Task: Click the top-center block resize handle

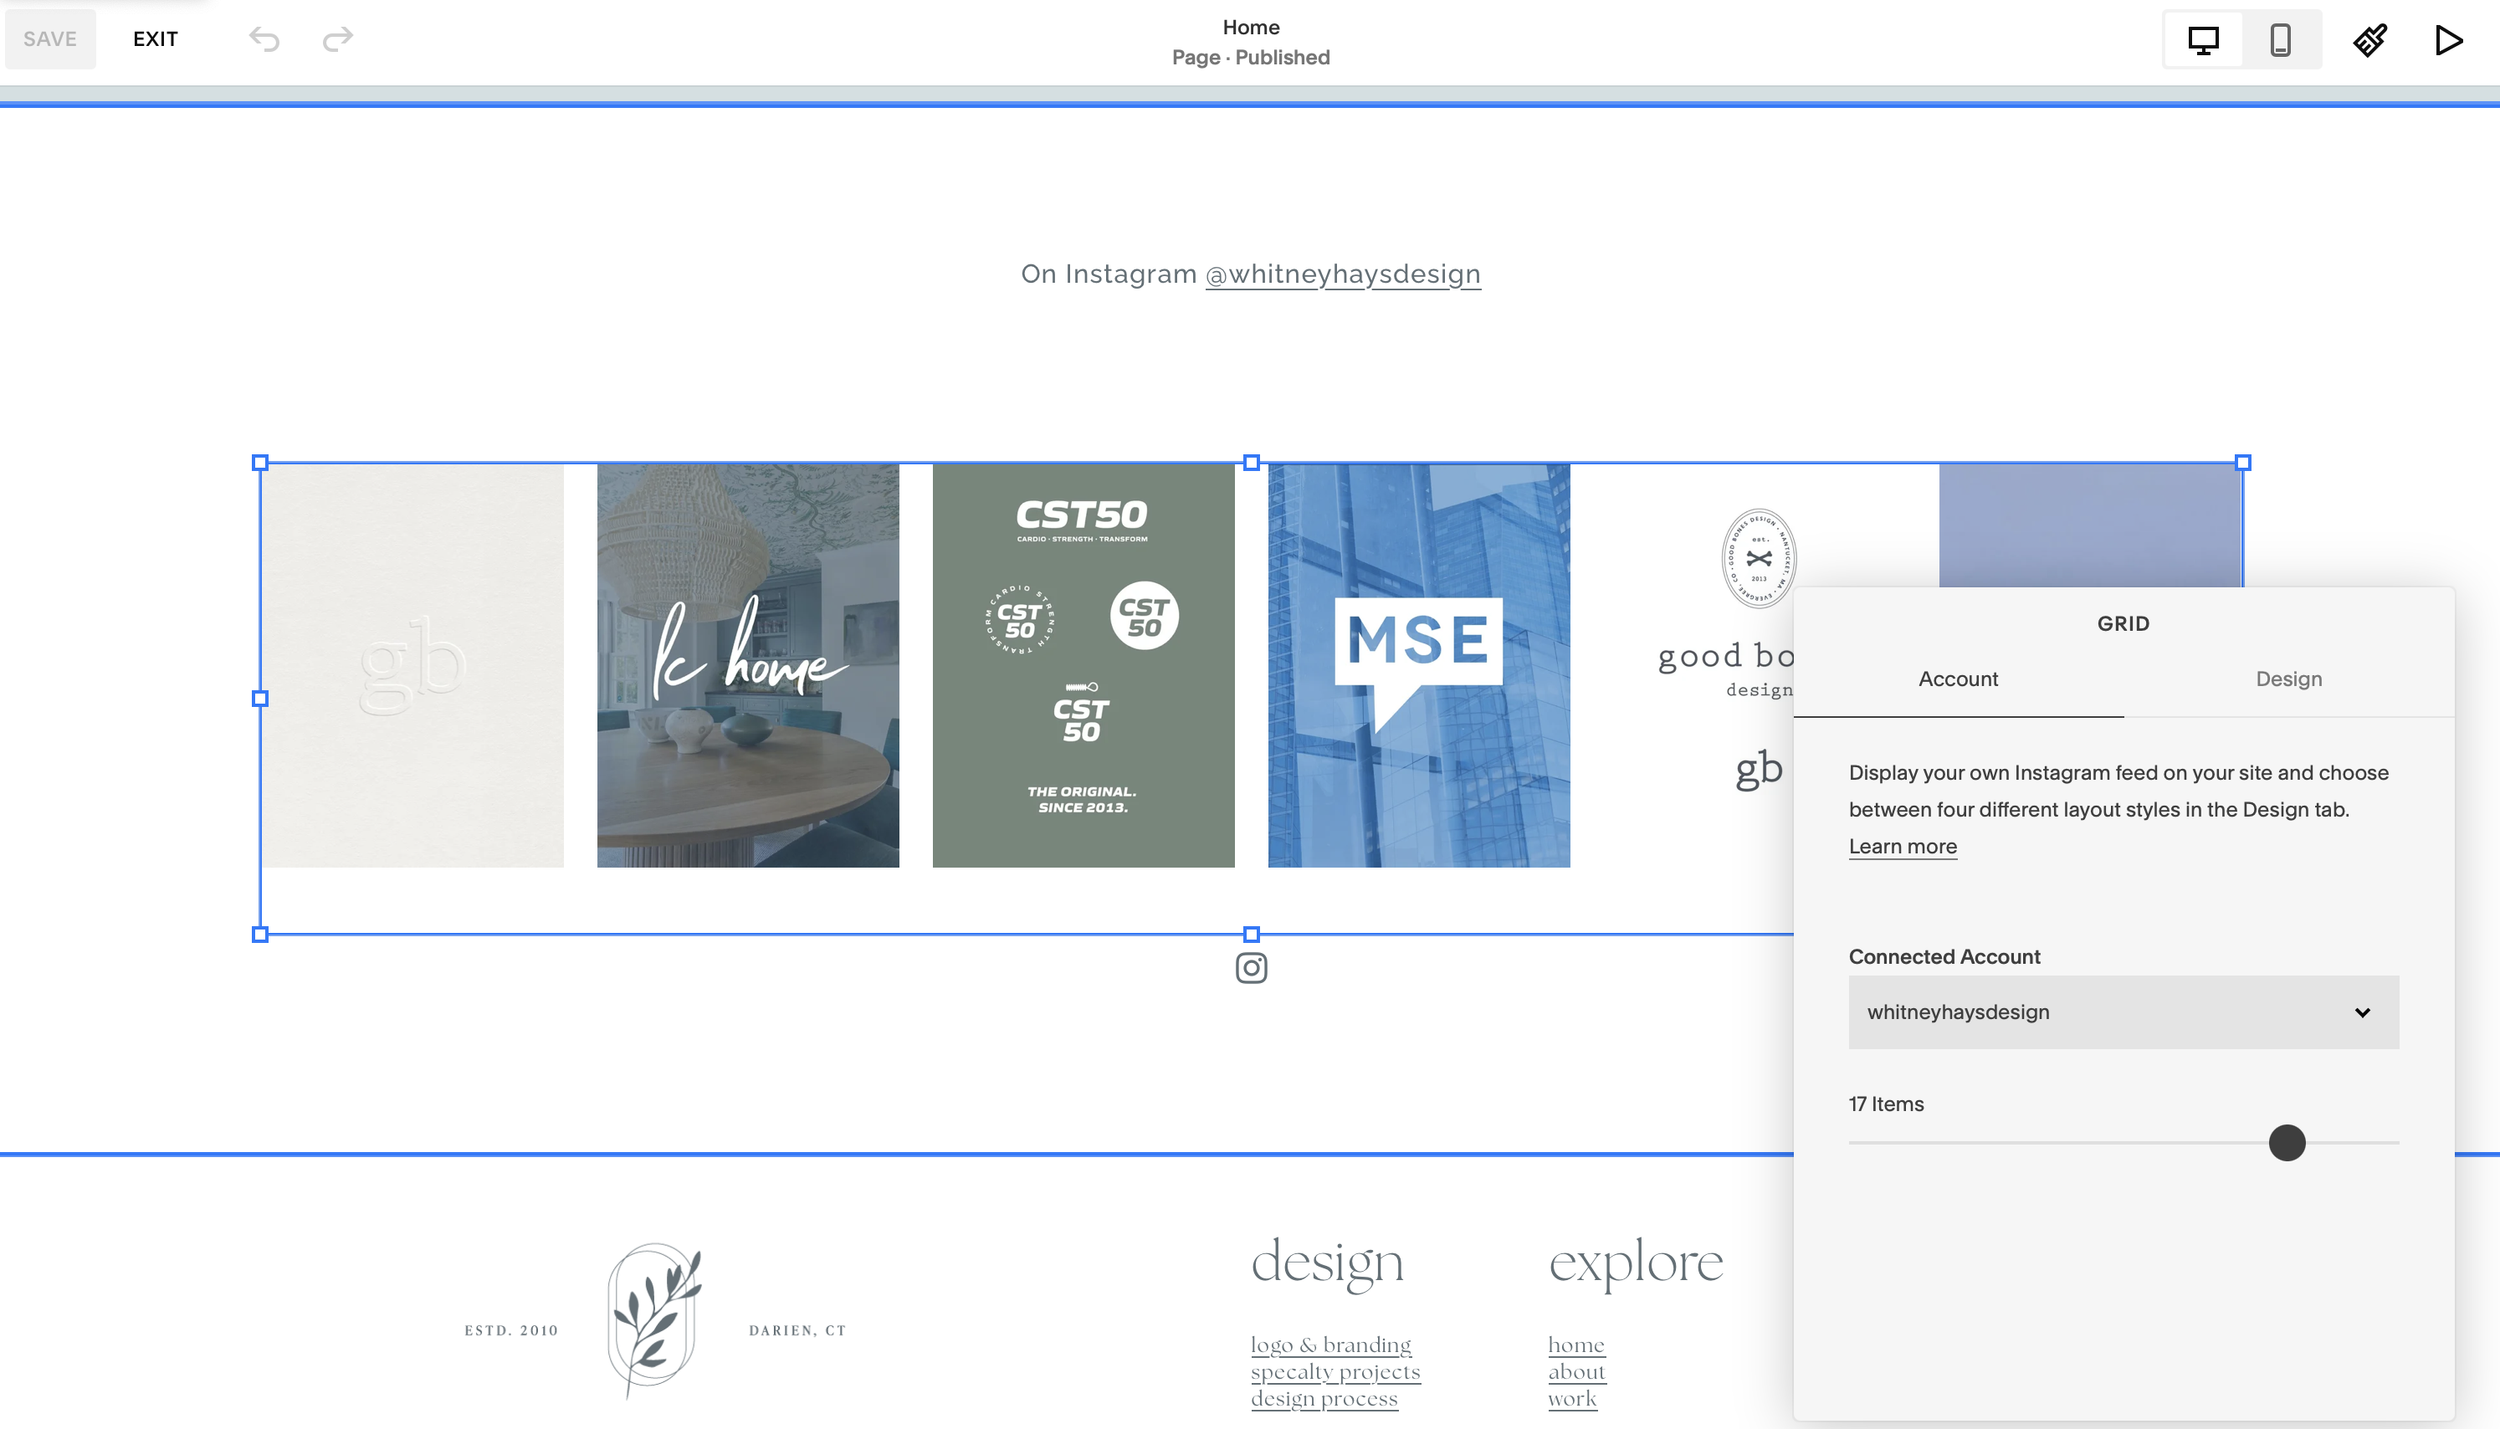Action: point(1251,463)
